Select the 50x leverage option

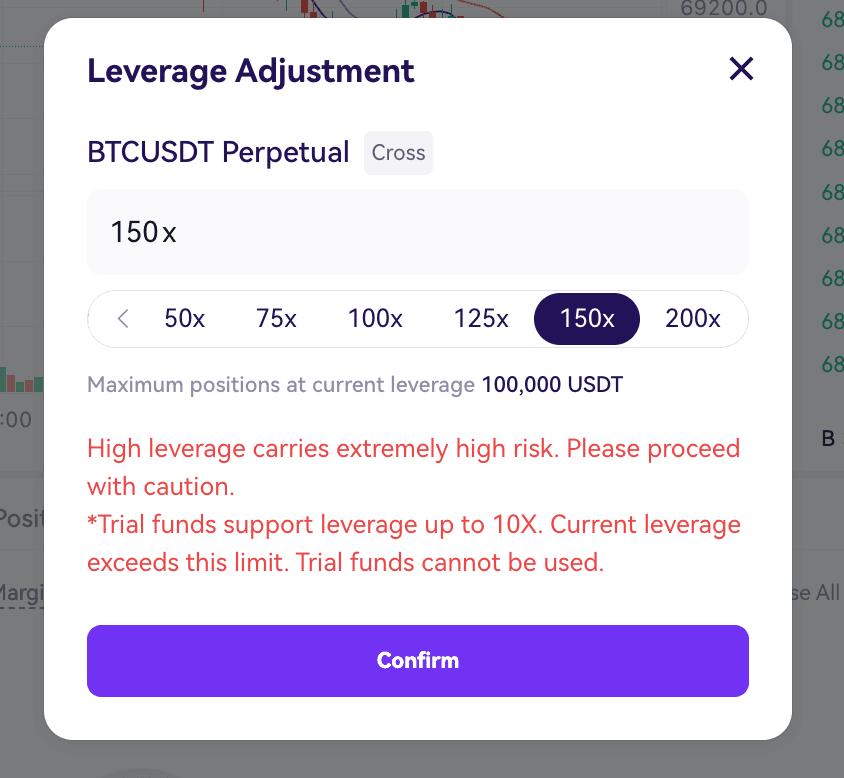(185, 319)
